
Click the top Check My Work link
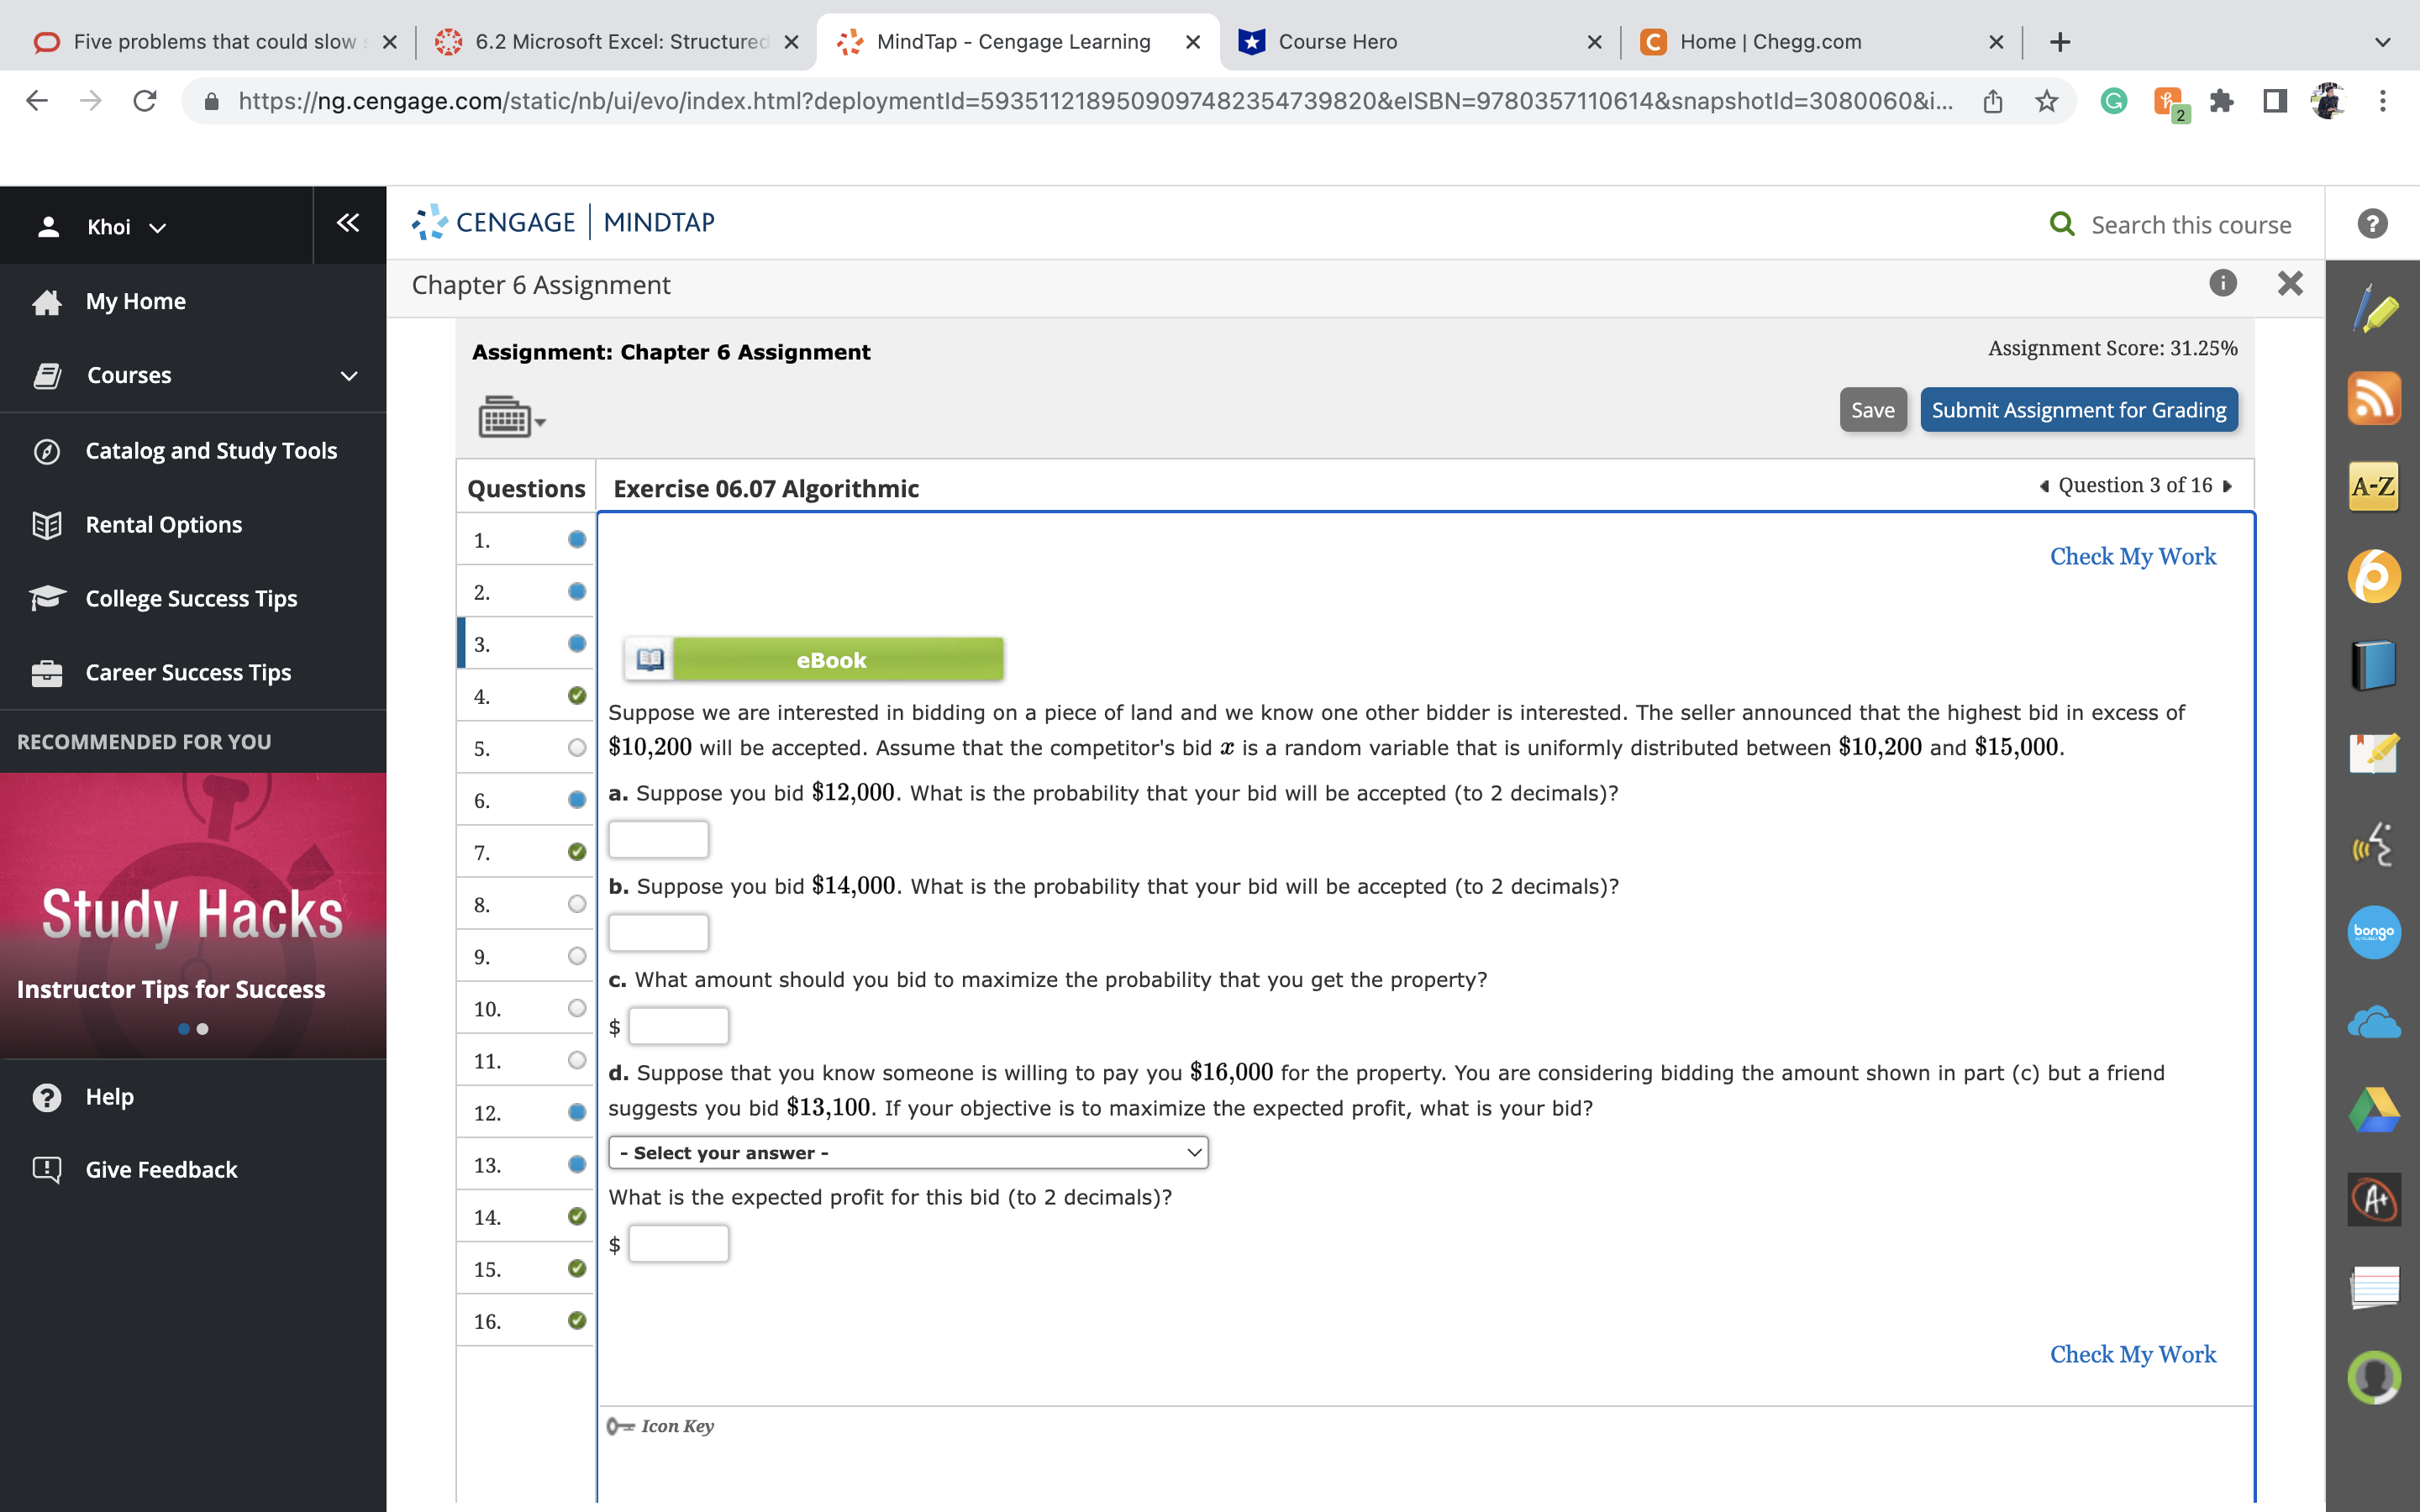coord(2132,556)
